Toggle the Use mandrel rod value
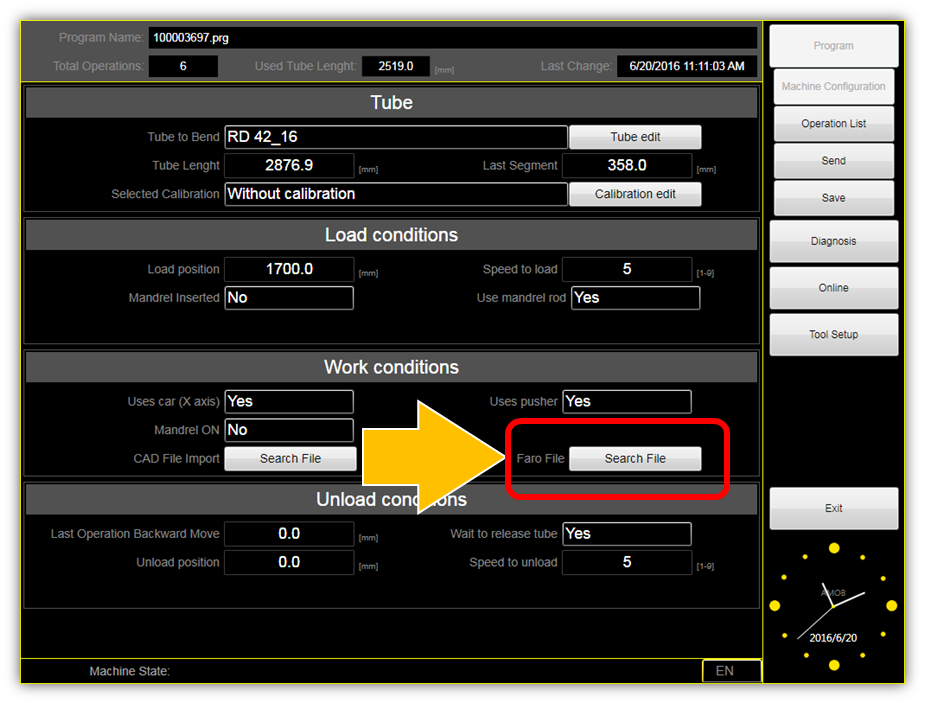Viewport: 925px width, 704px height. pos(635,298)
